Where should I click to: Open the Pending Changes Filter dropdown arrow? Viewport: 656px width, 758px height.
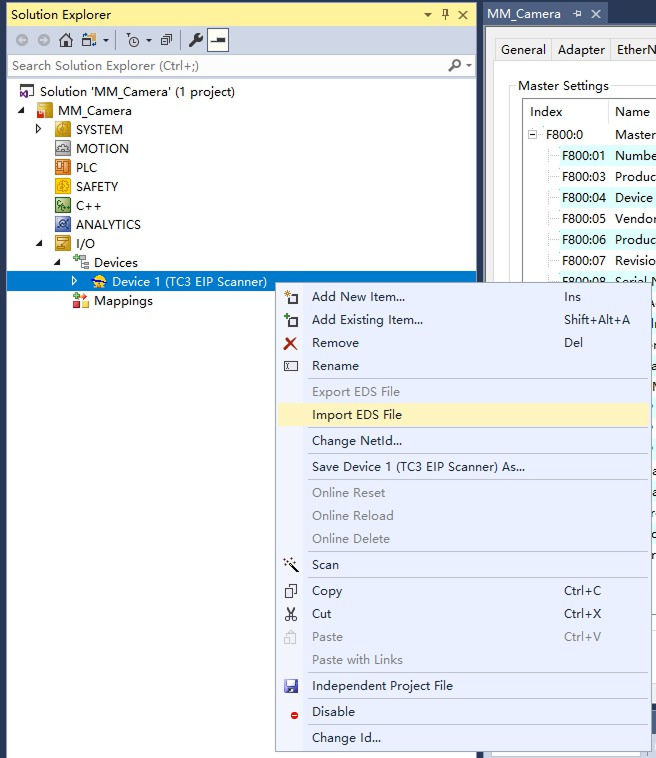[149, 40]
